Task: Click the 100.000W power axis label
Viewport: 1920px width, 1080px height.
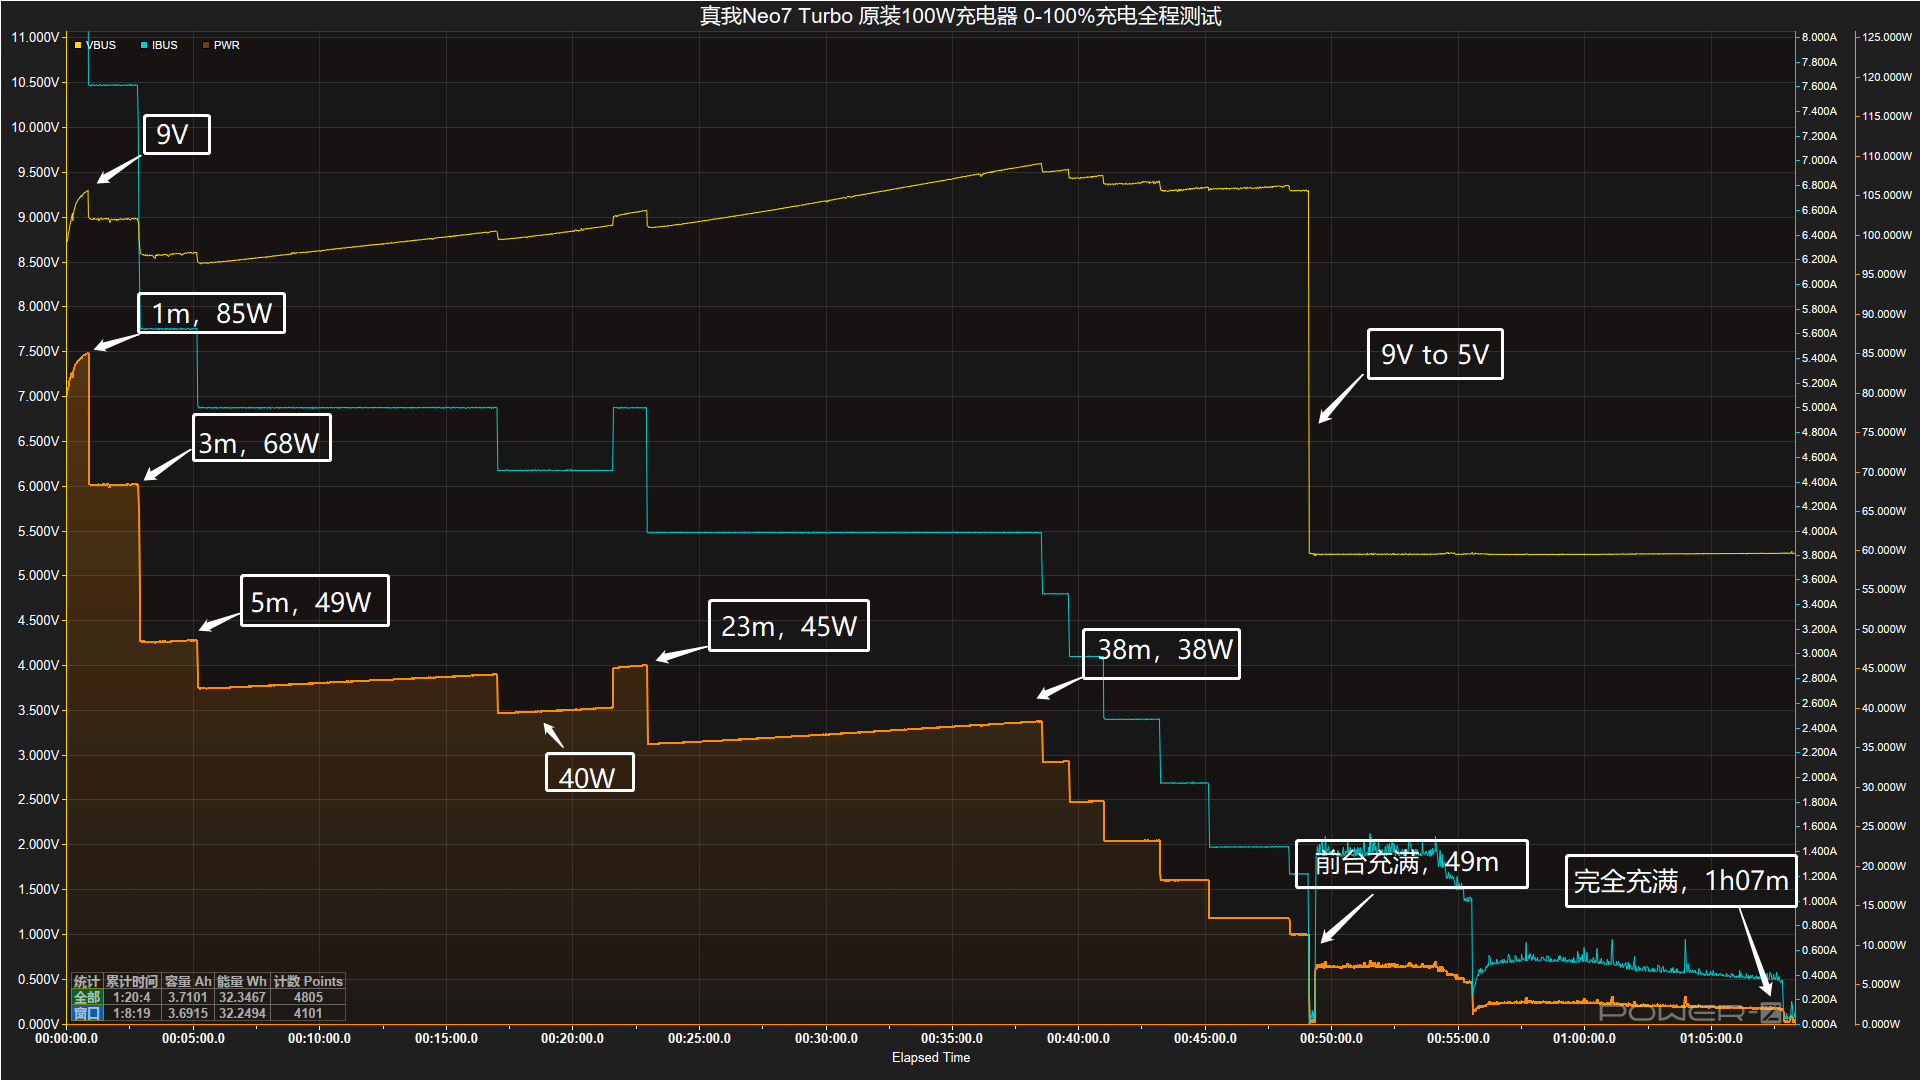Action: [x=1886, y=235]
